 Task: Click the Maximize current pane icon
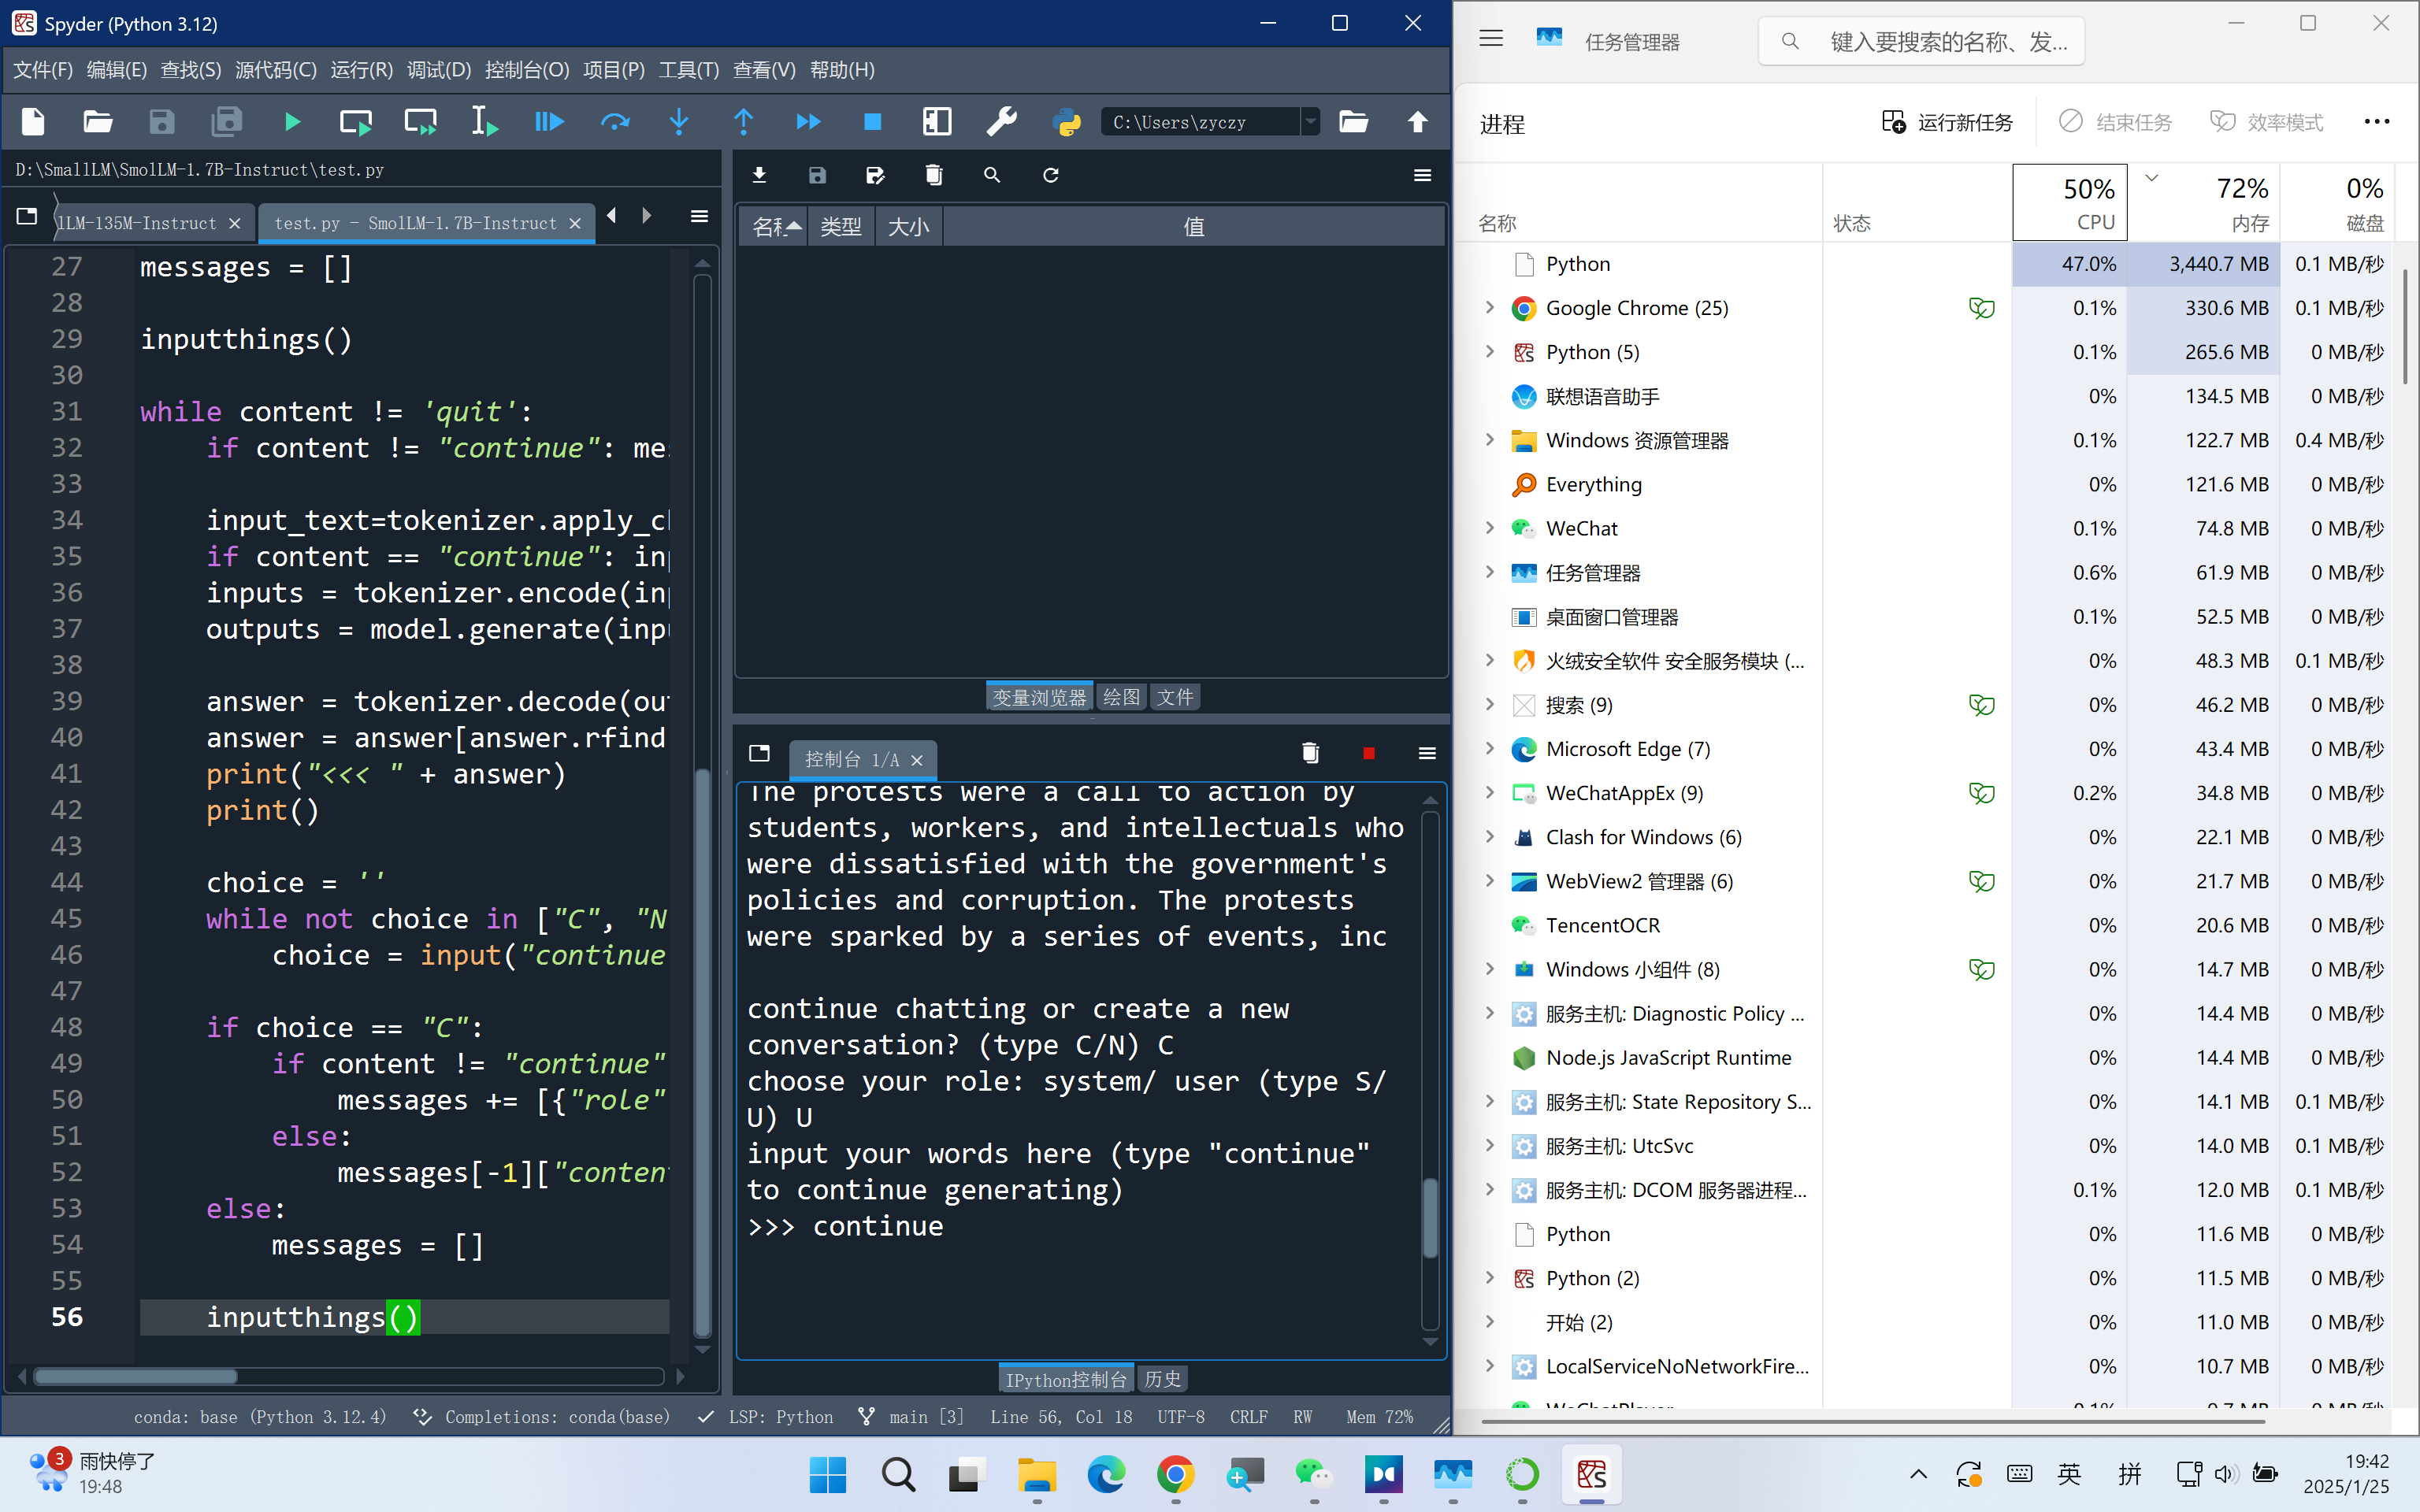936,122
